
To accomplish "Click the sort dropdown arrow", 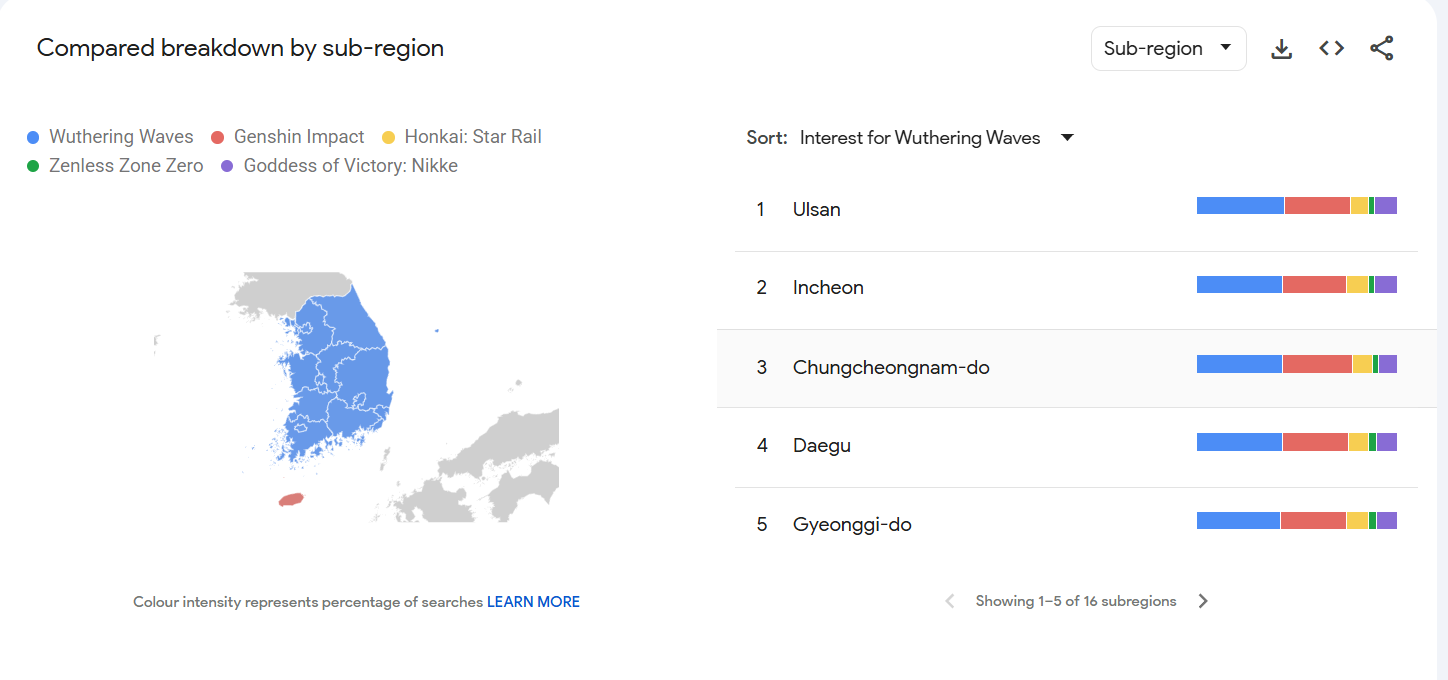I will point(1067,138).
